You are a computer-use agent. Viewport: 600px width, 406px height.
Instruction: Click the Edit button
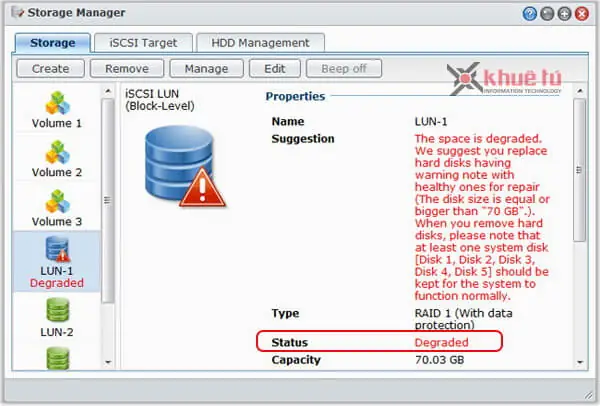pos(275,68)
